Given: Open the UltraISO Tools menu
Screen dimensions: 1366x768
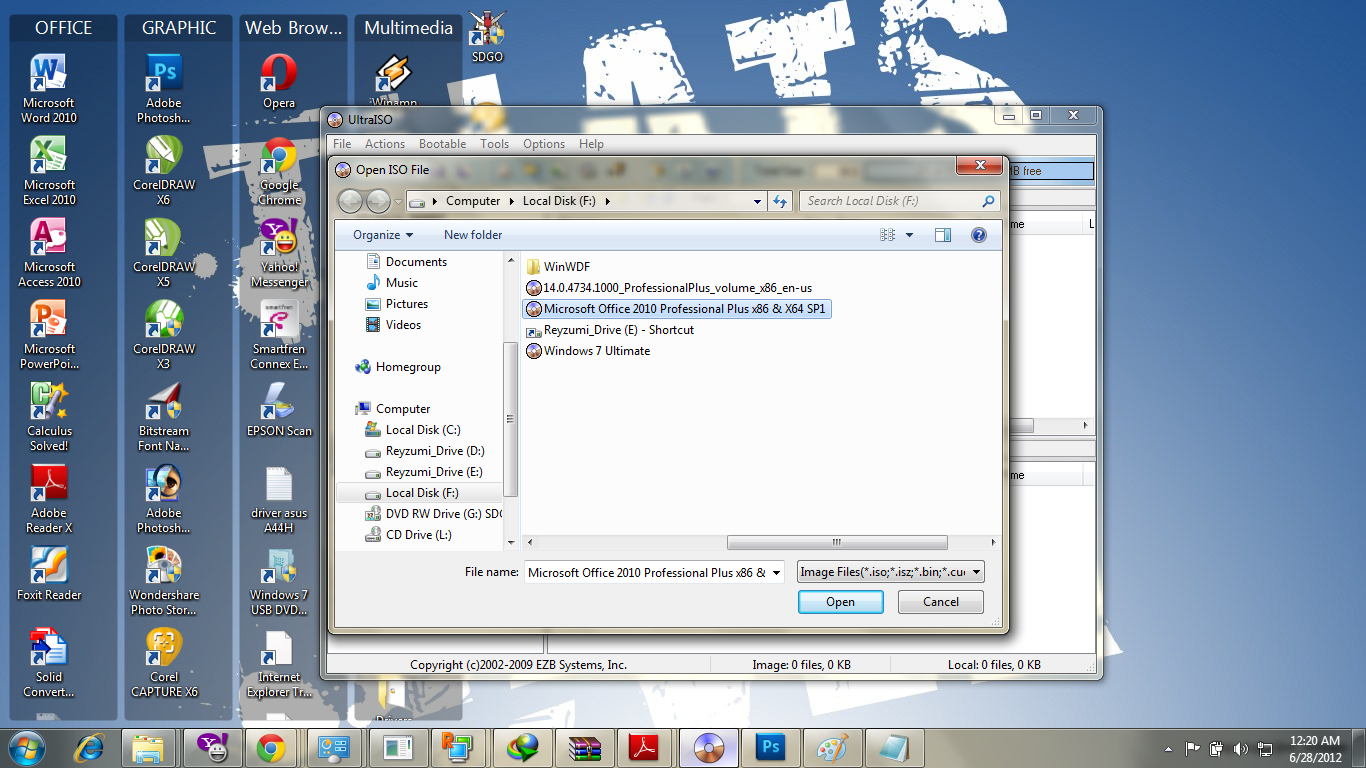Looking at the screenshot, I should click(x=494, y=144).
